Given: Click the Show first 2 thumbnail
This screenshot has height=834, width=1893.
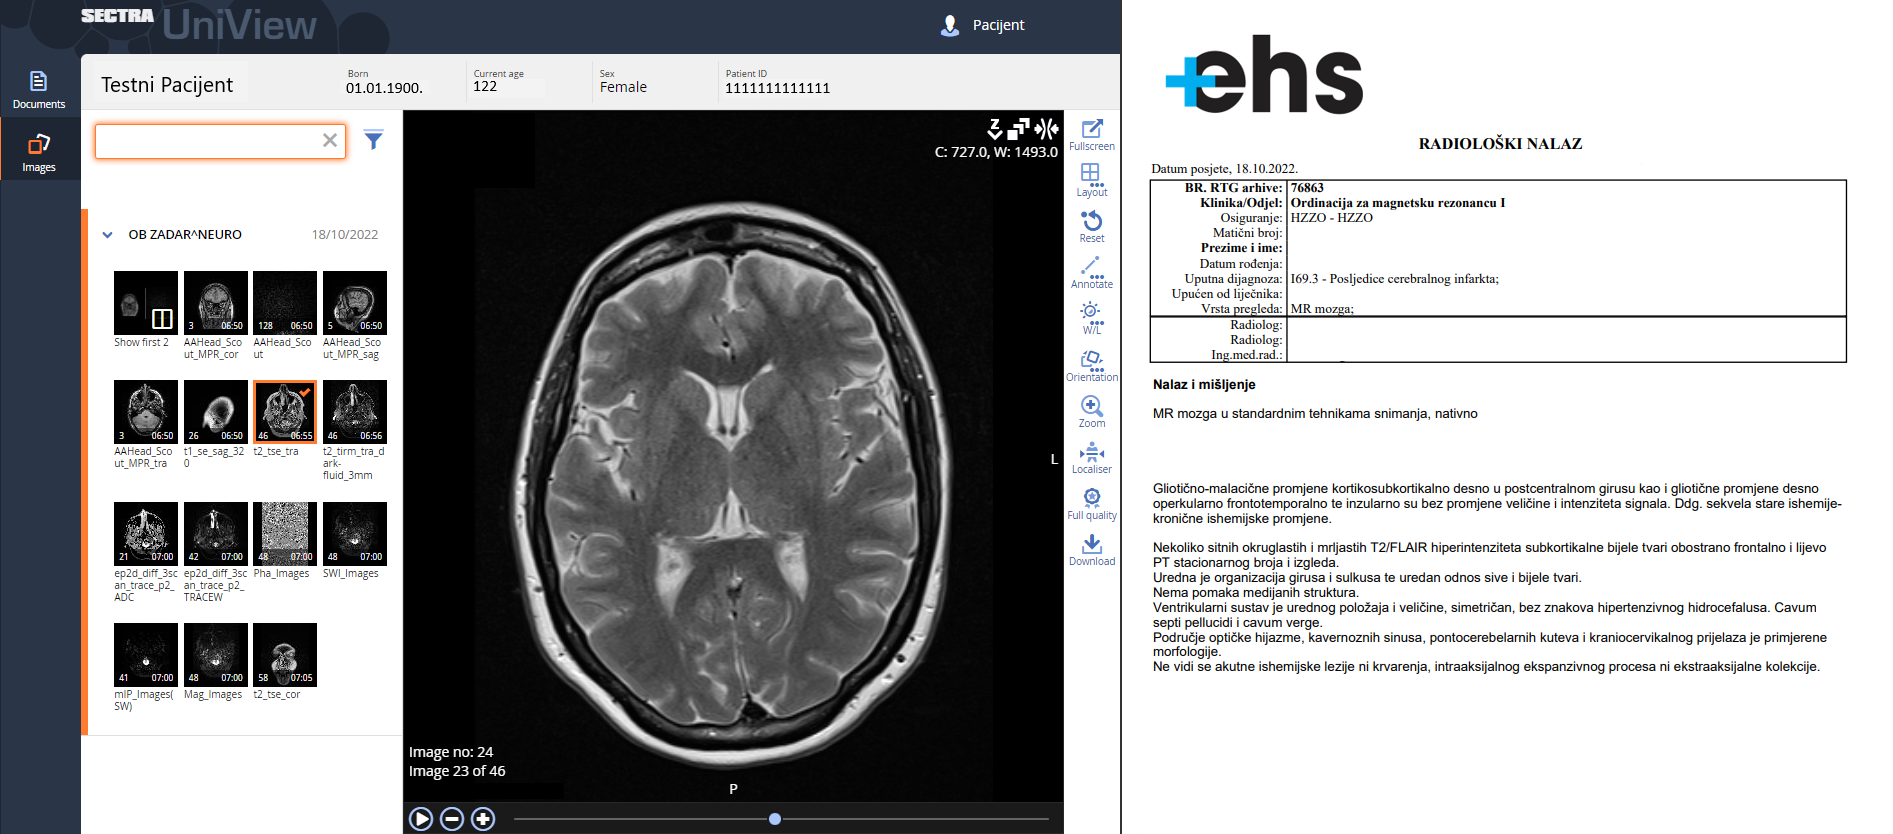Looking at the screenshot, I should [x=145, y=303].
